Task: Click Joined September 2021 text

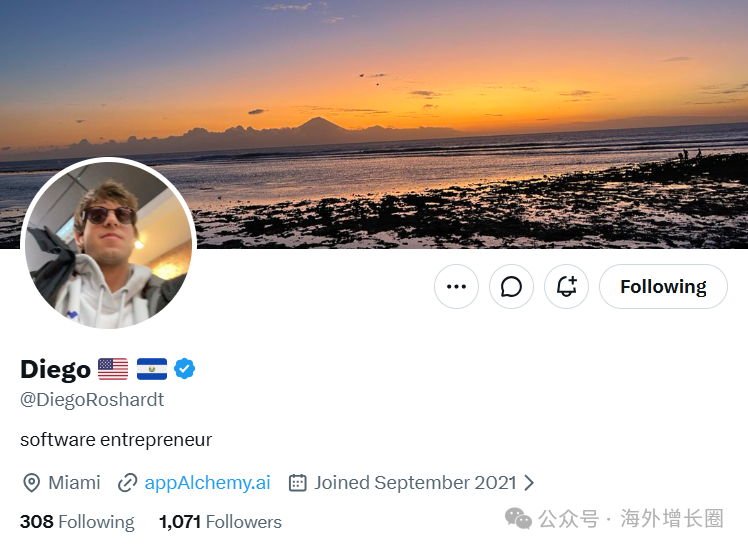Action: pos(415,483)
